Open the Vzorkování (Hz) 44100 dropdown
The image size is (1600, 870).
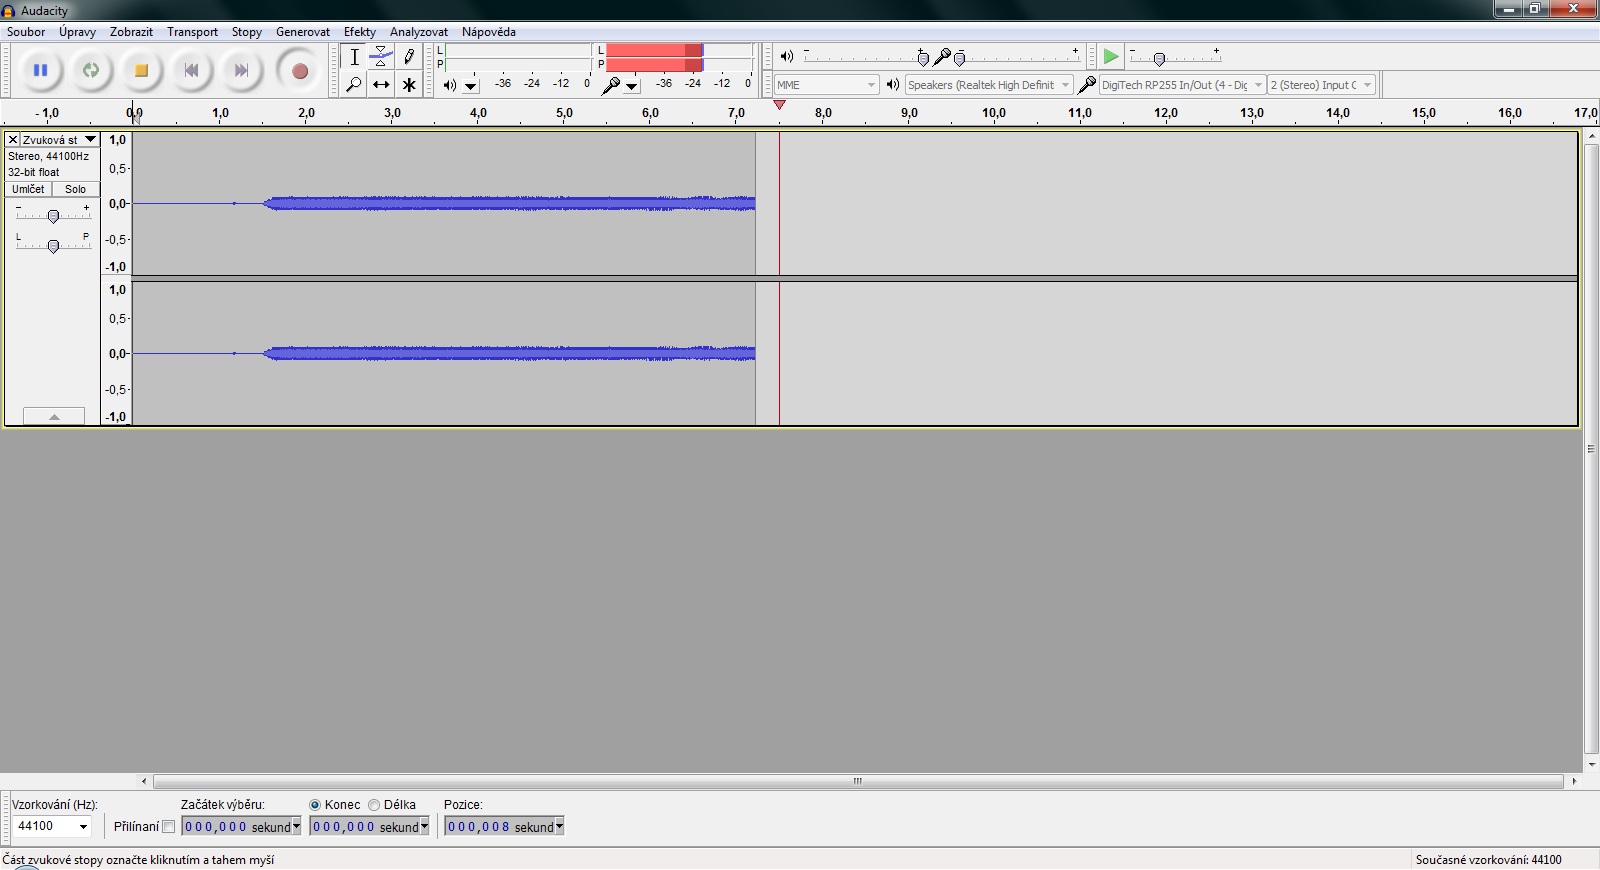(x=52, y=826)
